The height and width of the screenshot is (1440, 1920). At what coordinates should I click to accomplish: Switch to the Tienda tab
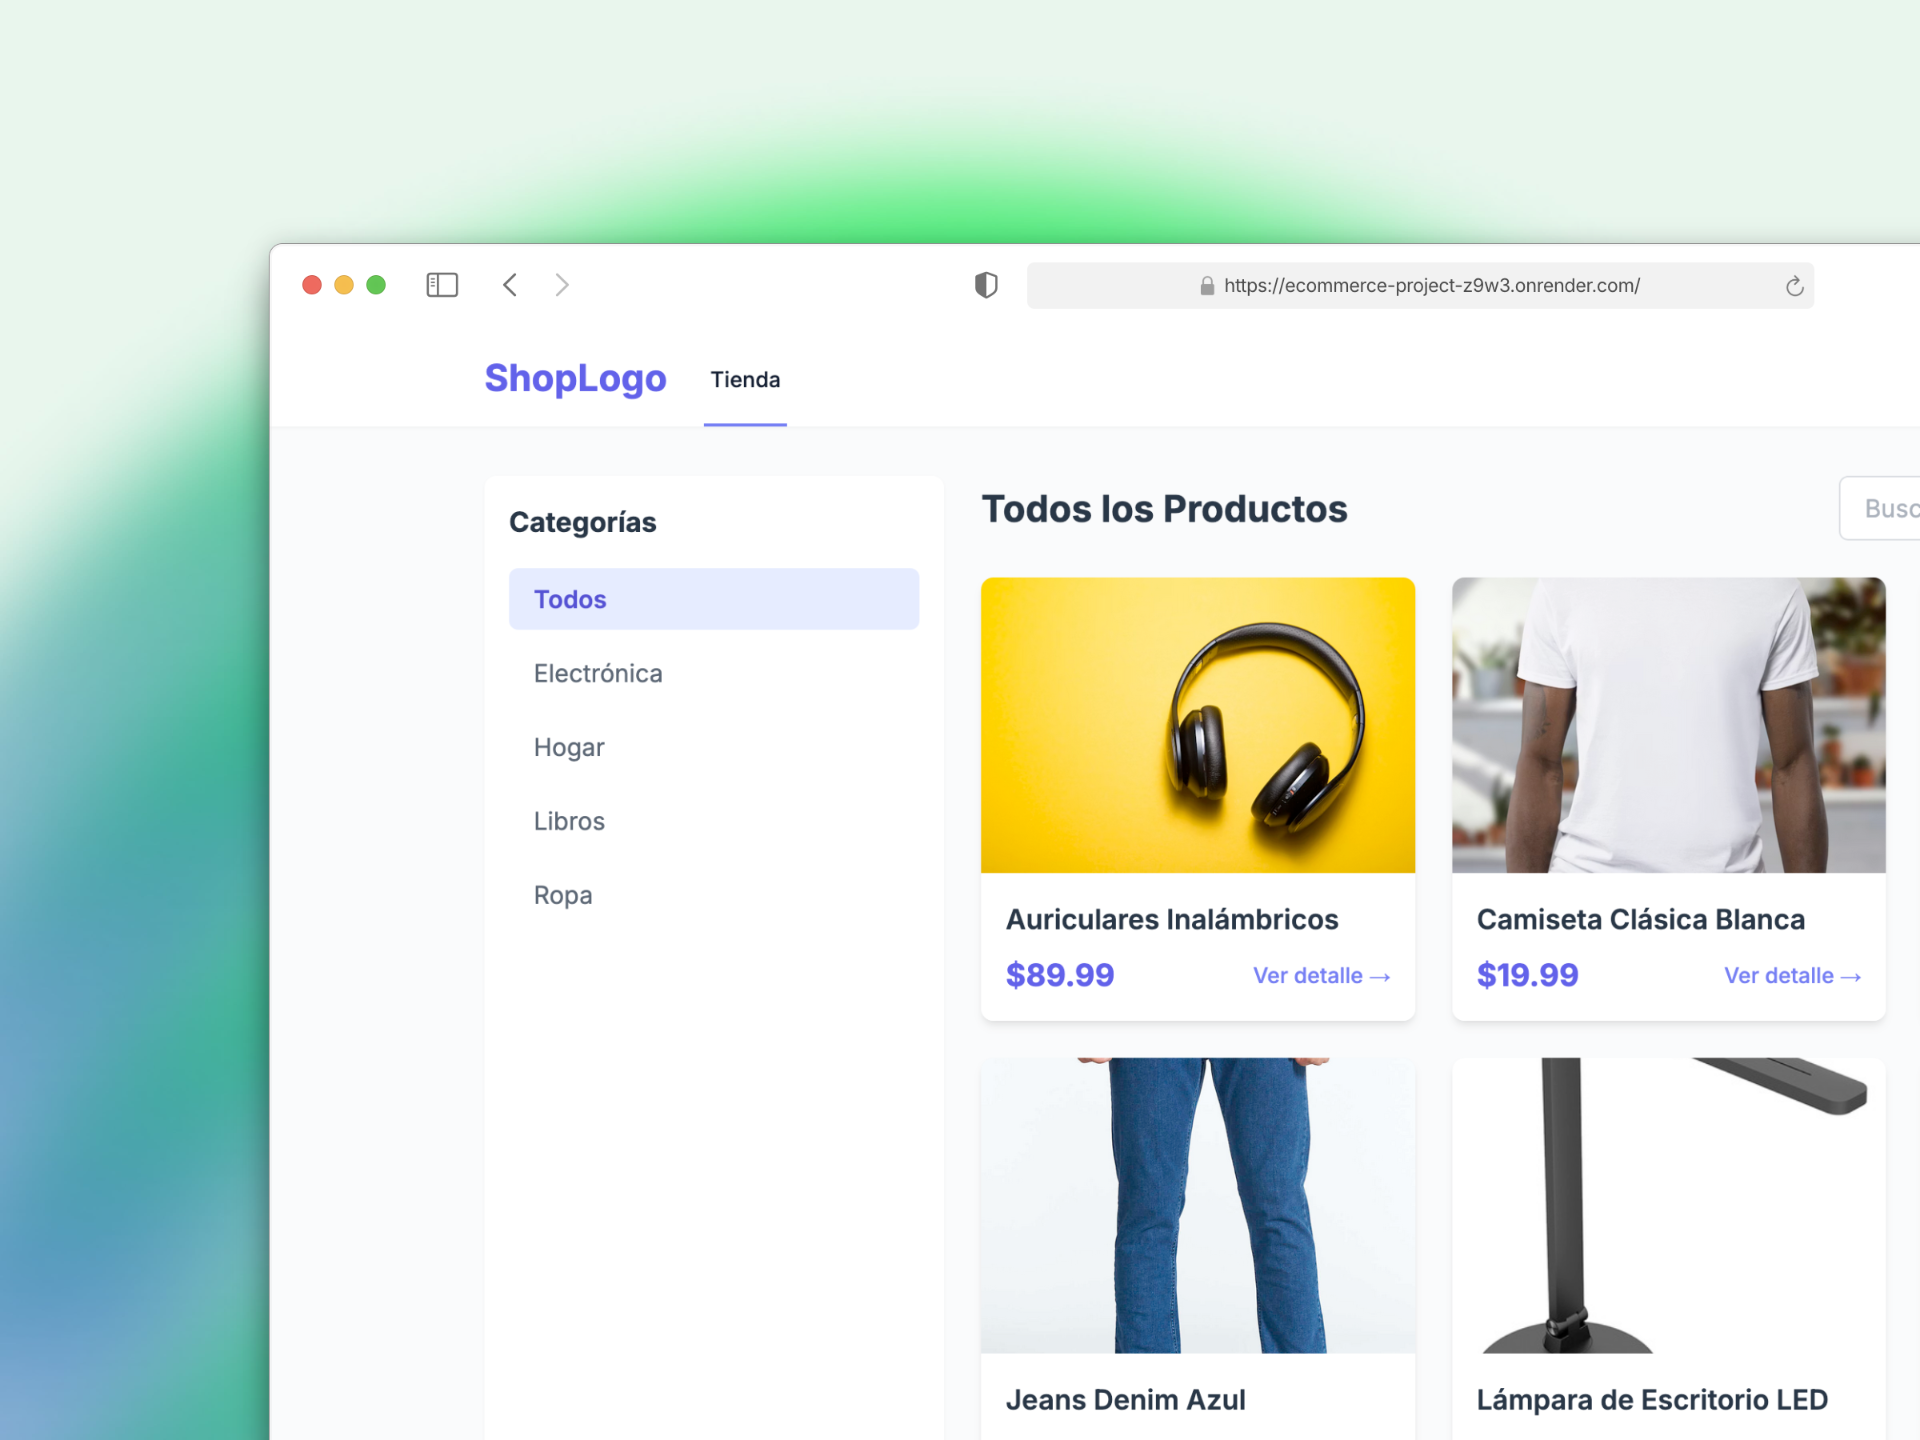point(745,379)
